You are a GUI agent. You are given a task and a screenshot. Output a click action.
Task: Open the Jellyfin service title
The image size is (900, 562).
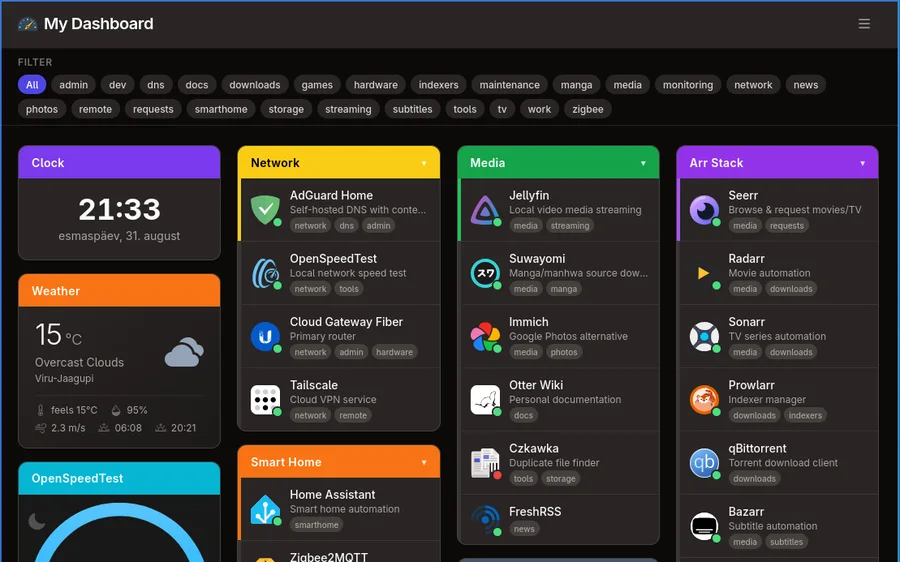[529, 195]
